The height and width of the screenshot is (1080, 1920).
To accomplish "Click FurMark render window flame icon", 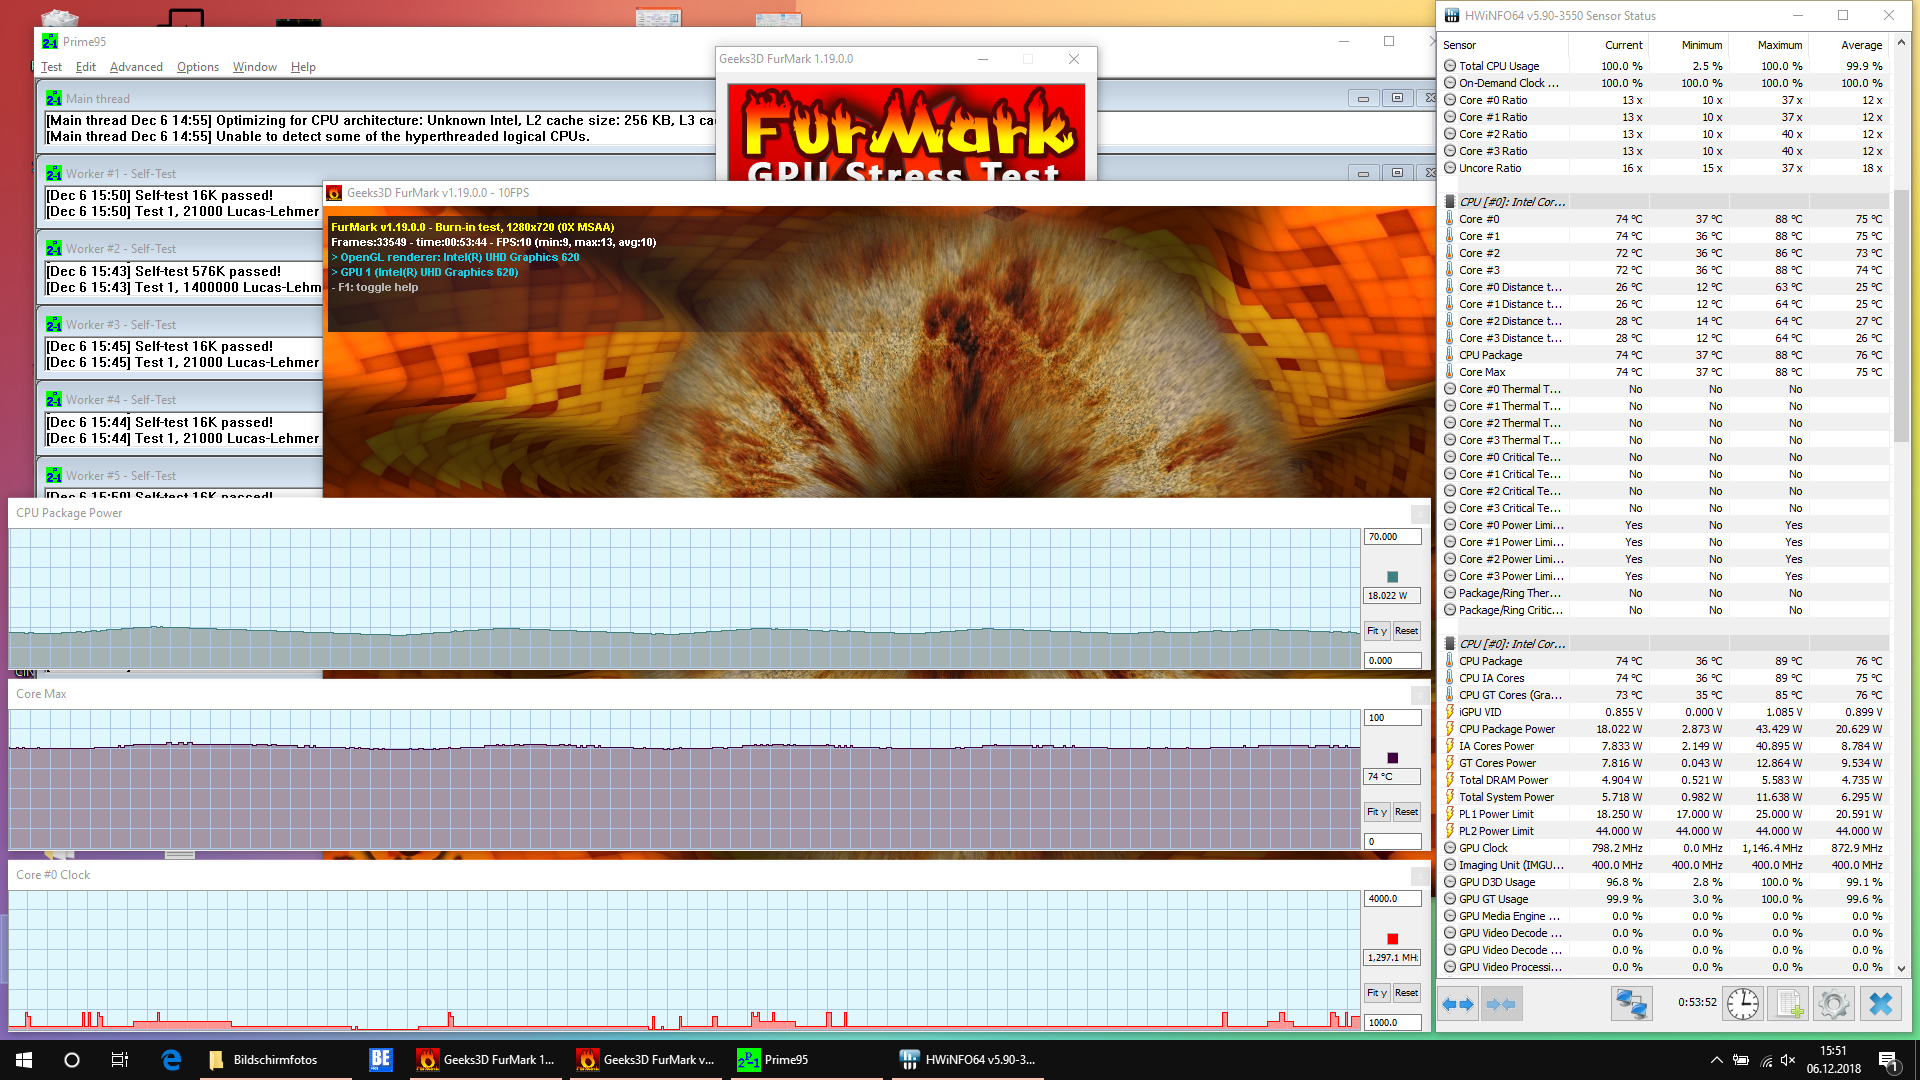I will pyautogui.click(x=335, y=193).
